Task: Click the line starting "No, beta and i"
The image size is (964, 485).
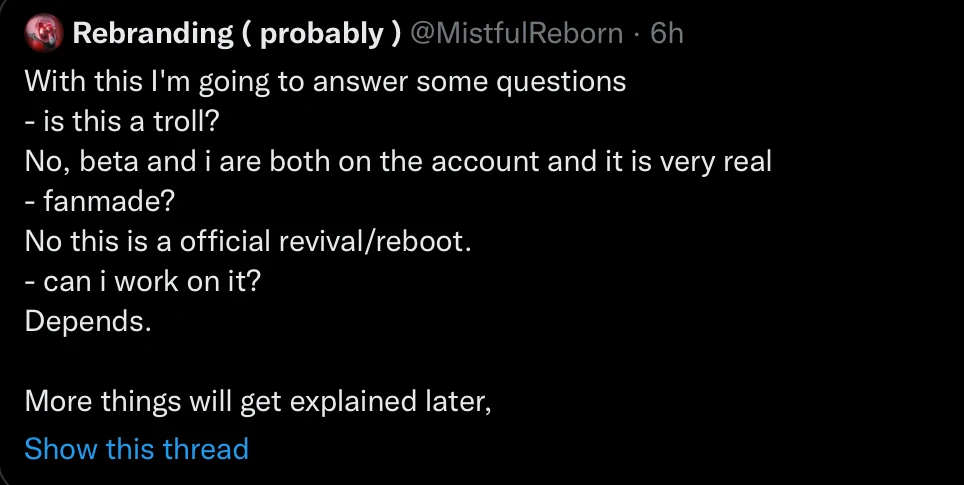Action: (397, 161)
